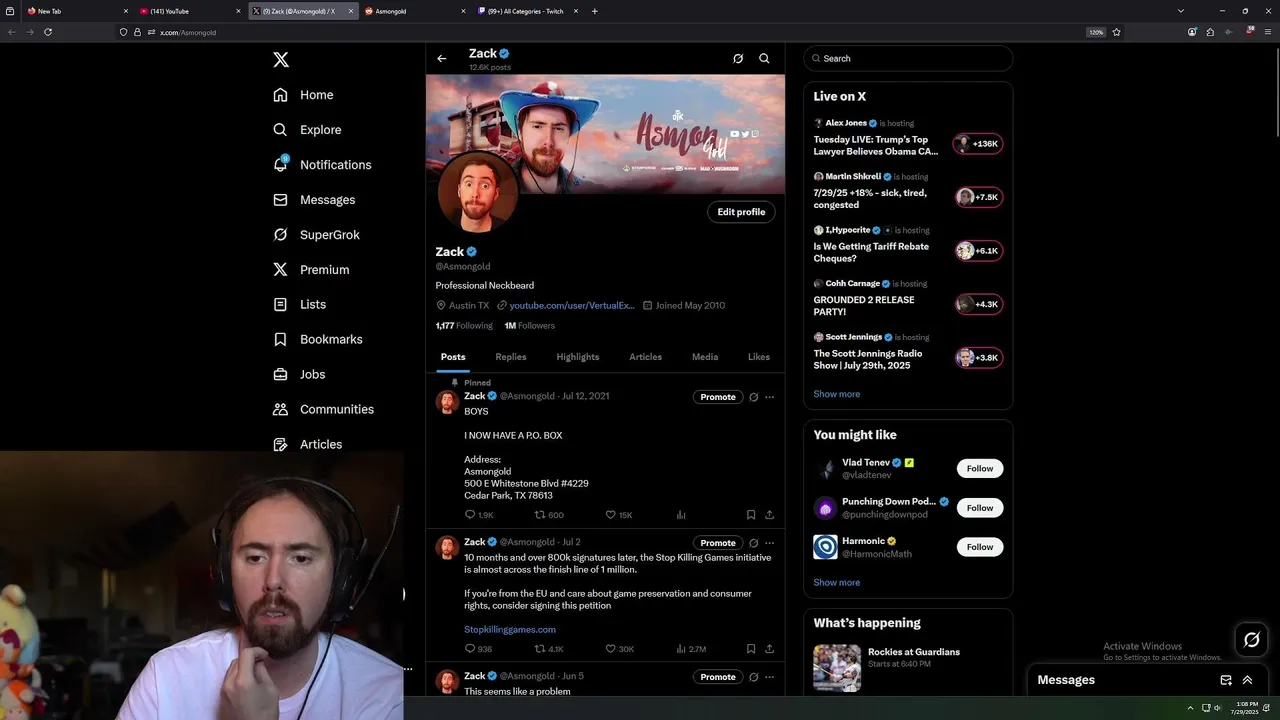
Task: Promote the Jun 5 post
Action: tap(718, 677)
